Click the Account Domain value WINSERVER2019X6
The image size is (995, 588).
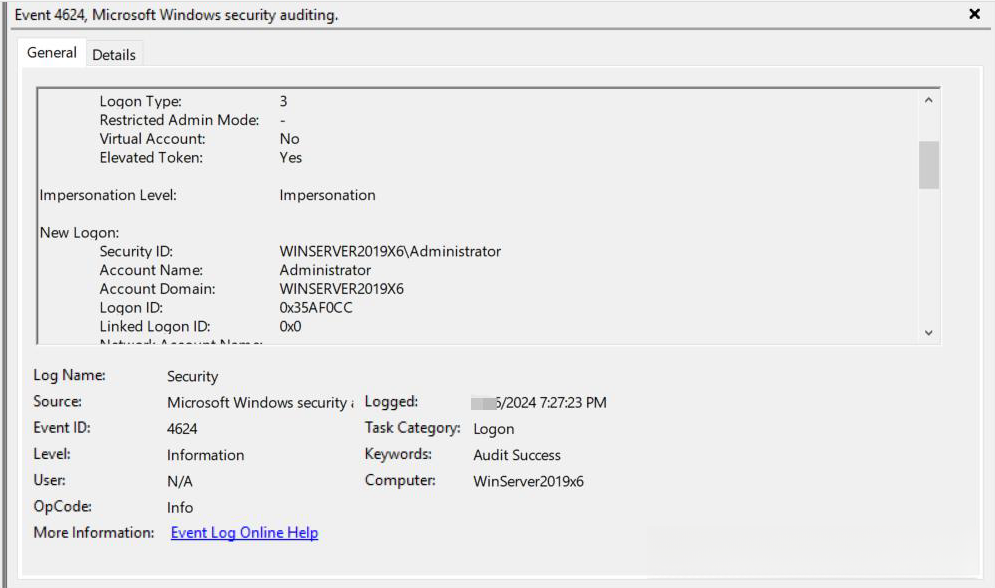[x=341, y=289]
